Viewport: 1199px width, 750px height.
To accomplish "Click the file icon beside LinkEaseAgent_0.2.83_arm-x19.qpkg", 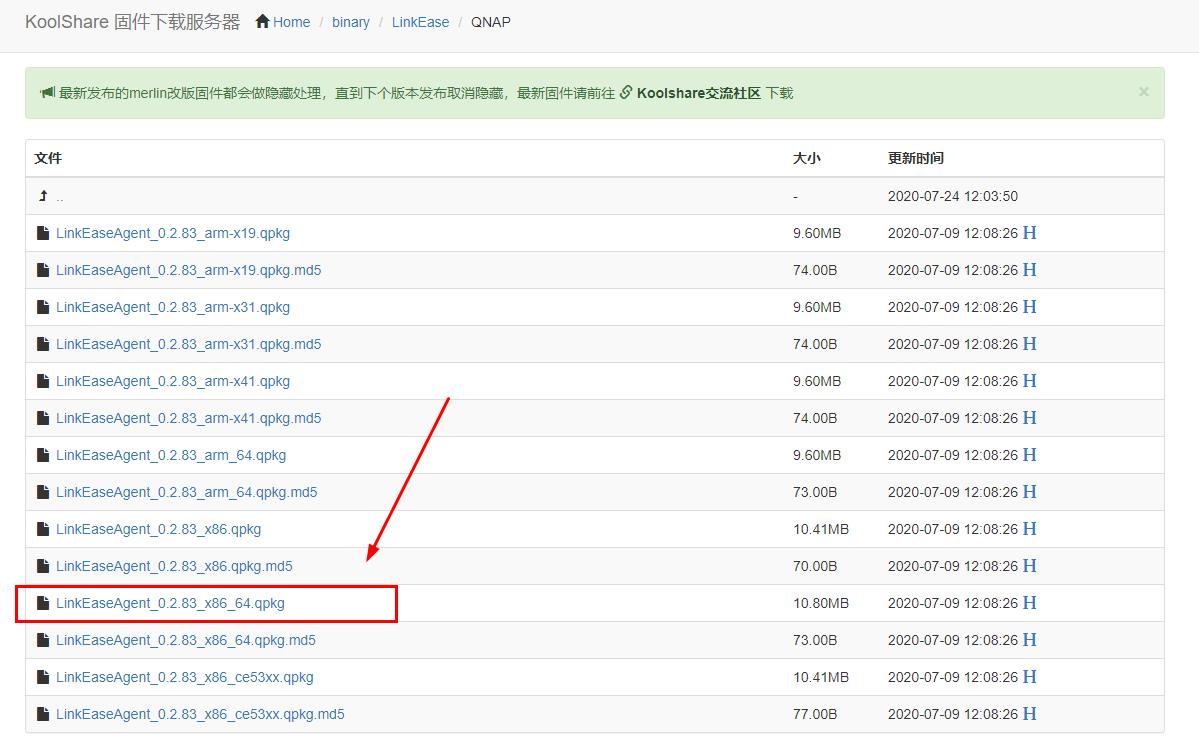I will pyautogui.click(x=43, y=233).
